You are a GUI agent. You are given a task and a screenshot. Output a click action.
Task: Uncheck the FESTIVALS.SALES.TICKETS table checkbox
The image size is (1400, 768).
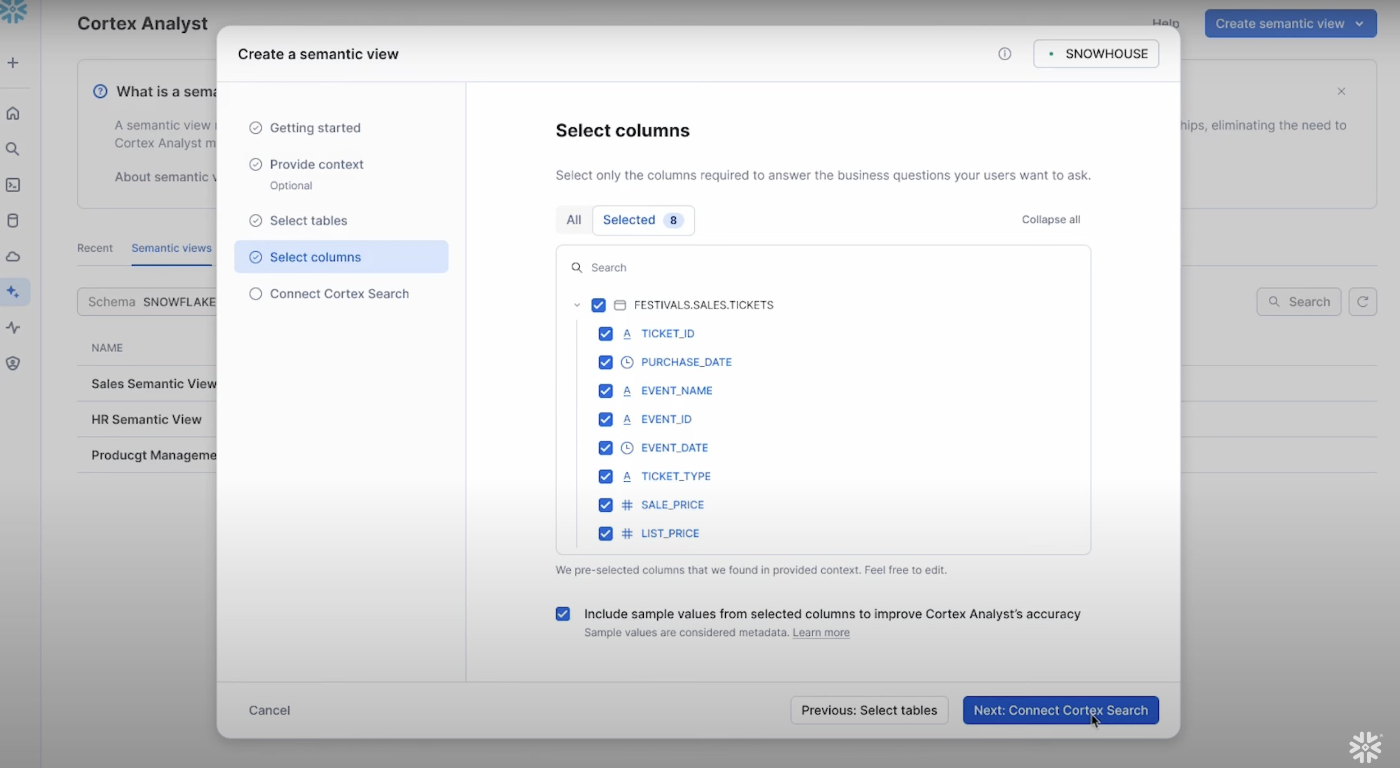coord(598,305)
